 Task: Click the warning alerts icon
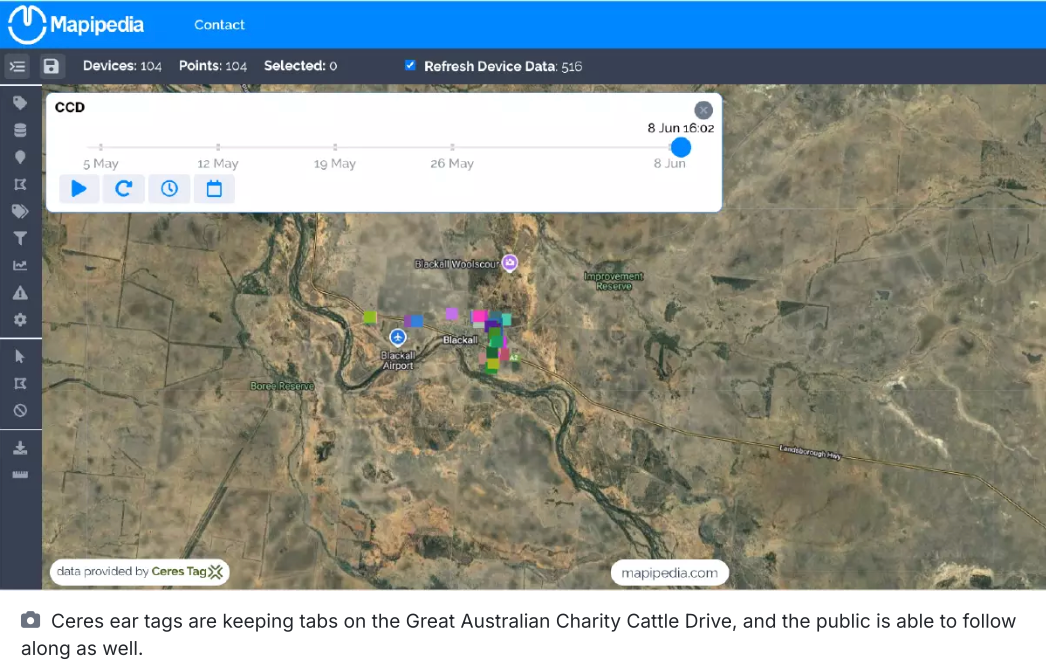click(x=21, y=292)
